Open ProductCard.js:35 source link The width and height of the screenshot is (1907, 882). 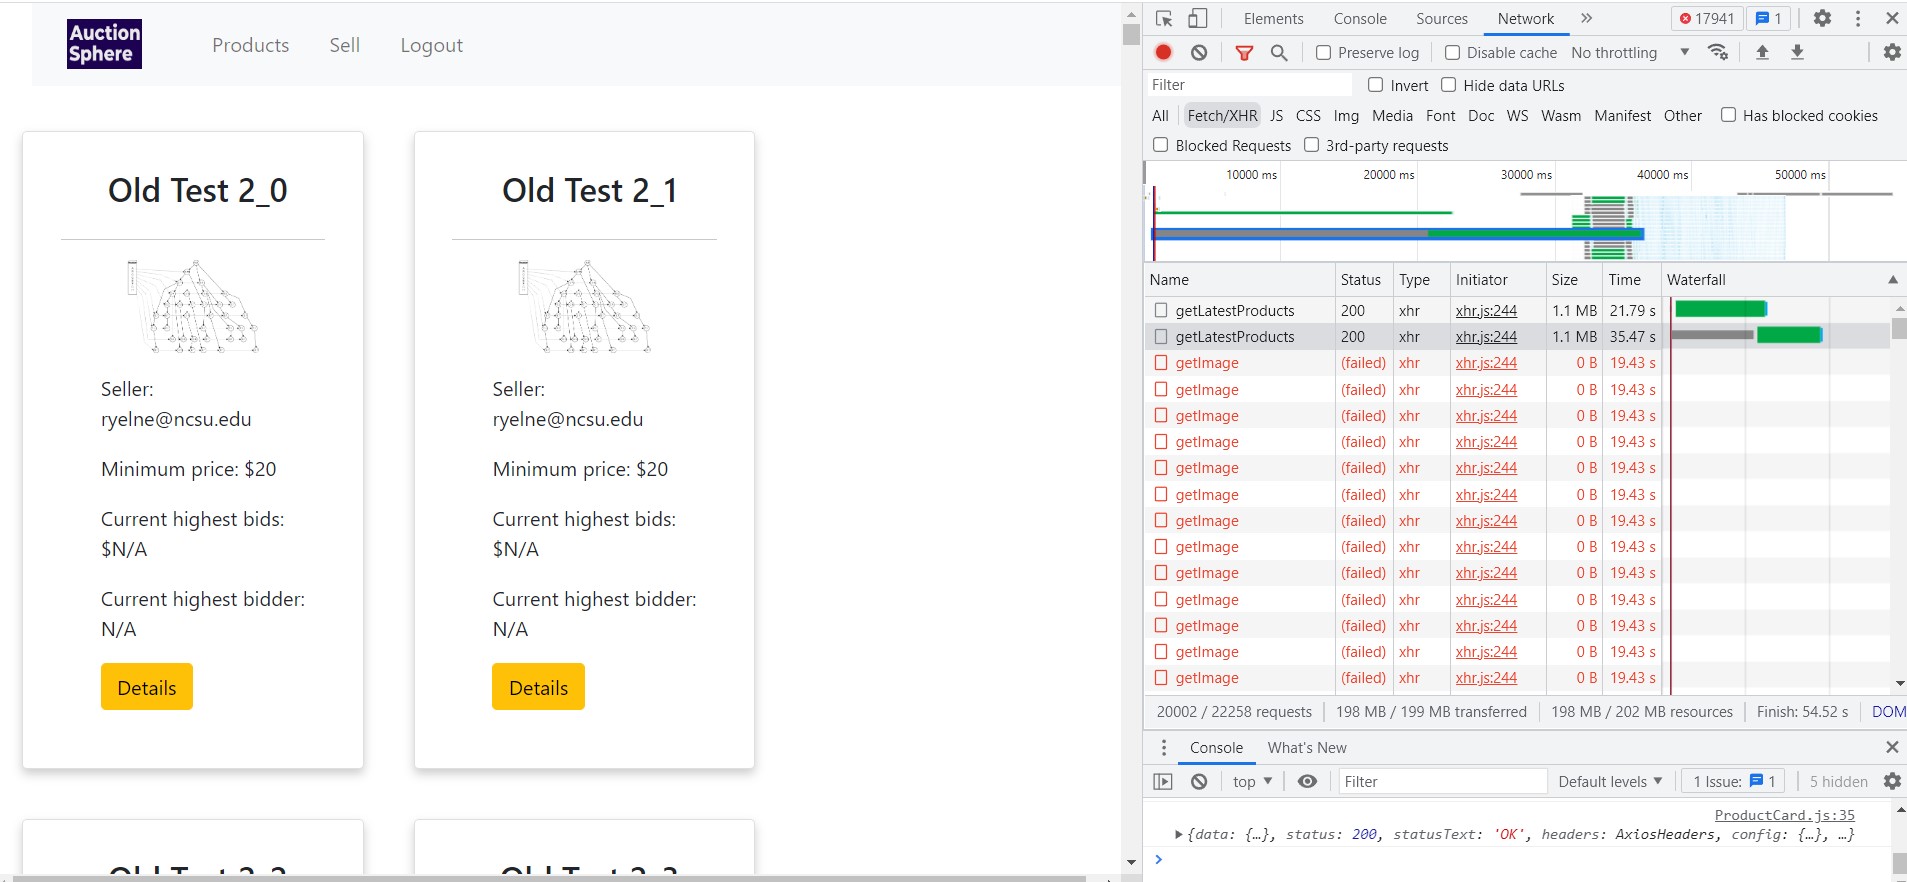(x=1784, y=815)
